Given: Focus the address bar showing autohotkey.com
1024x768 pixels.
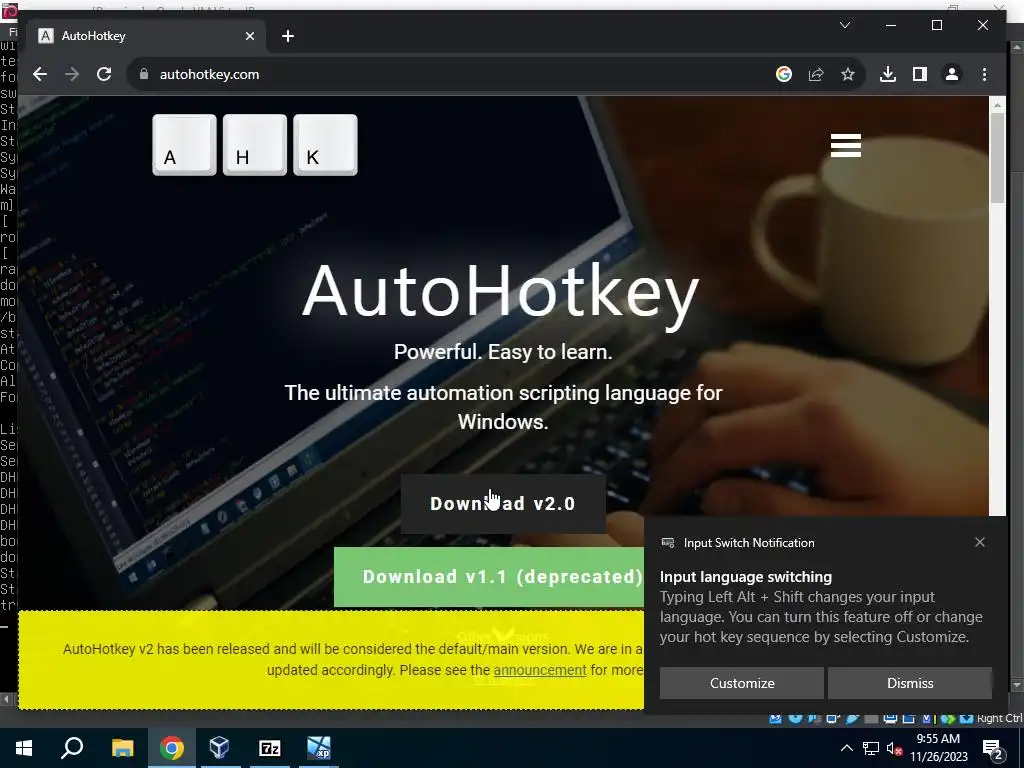Looking at the screenshot, I should click(457, 74).
